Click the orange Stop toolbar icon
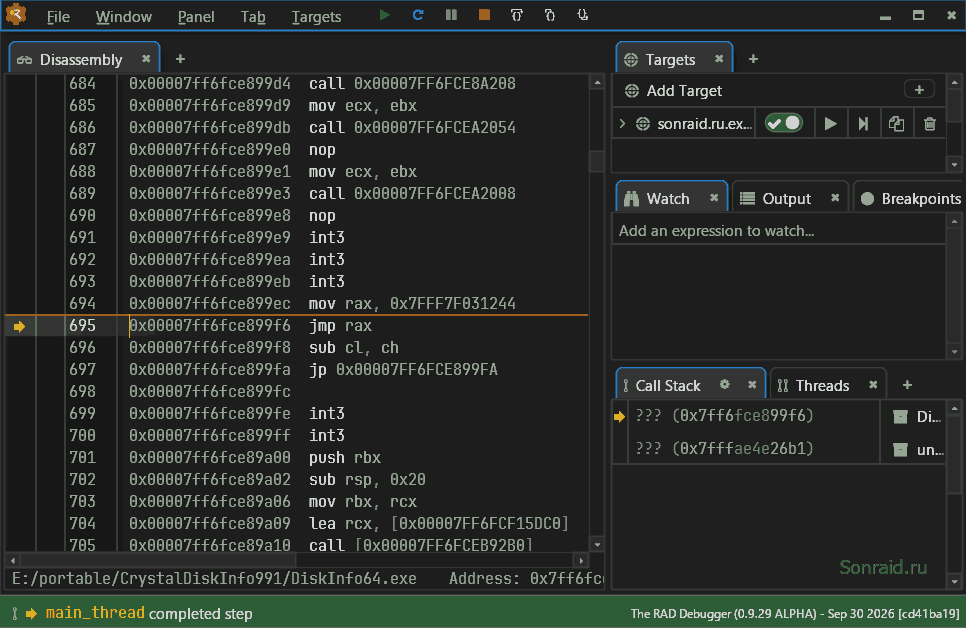 [484, 15]
